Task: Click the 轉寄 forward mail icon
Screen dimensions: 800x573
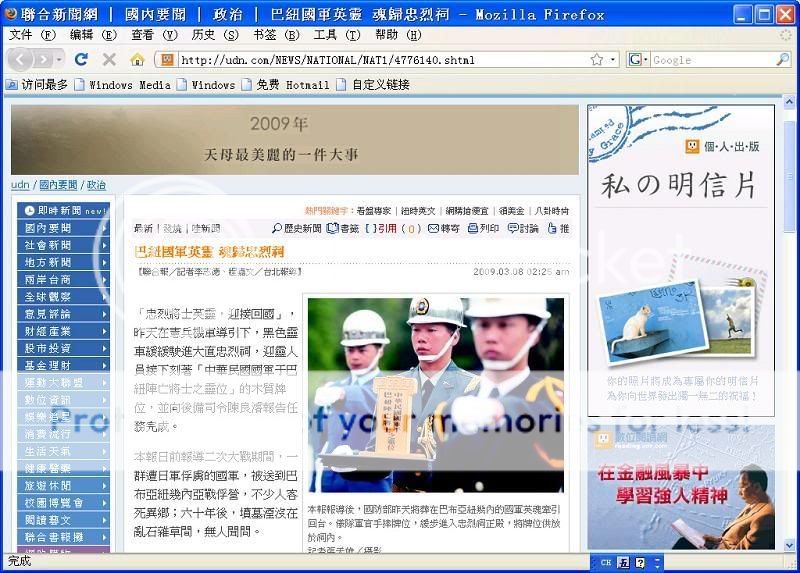Action: [x=434, y=229]
